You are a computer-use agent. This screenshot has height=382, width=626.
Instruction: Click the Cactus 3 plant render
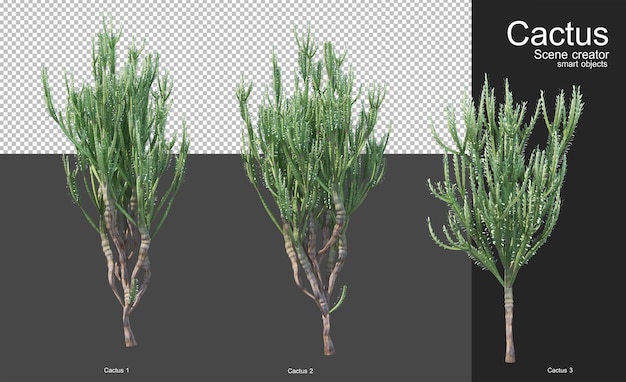coord(505,218)
